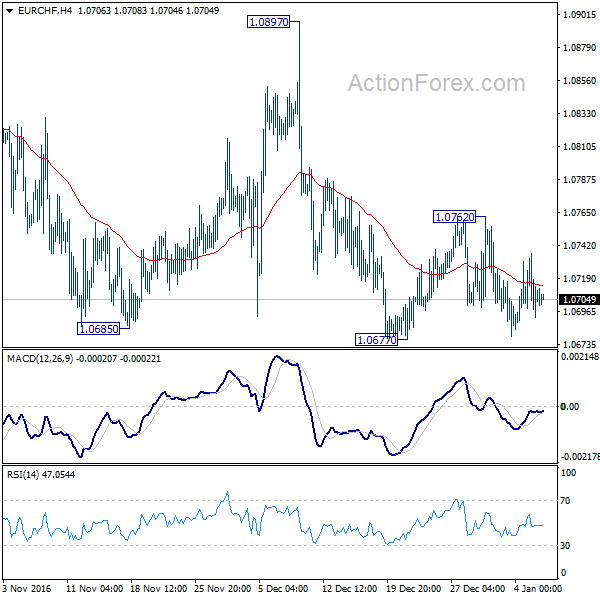Viewport: 600px width, 600px height.
Task: Click the 11 Nov 04:00 time label
Action: 95,589
